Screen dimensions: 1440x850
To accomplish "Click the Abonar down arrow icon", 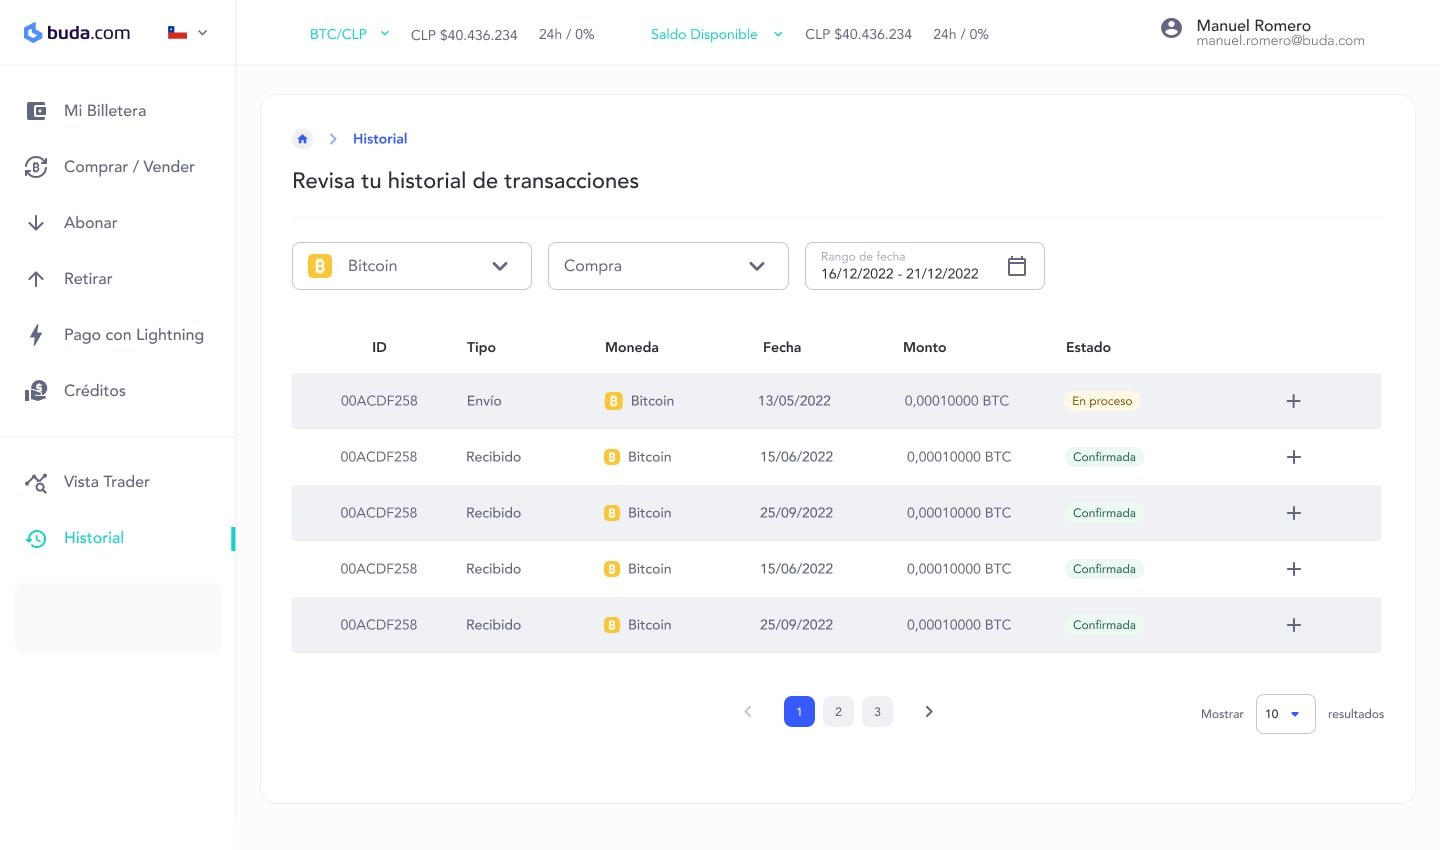I will coord(36,223).
